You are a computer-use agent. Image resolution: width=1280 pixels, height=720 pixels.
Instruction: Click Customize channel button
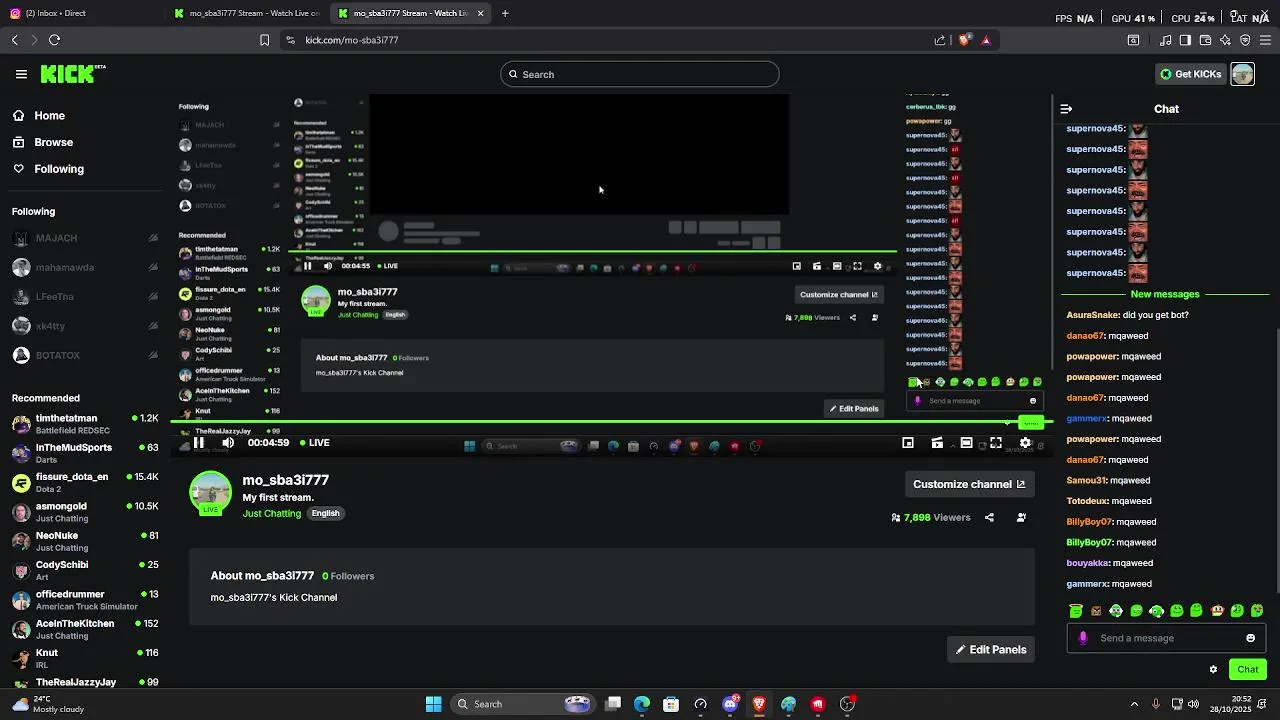[x=969, y=484]
